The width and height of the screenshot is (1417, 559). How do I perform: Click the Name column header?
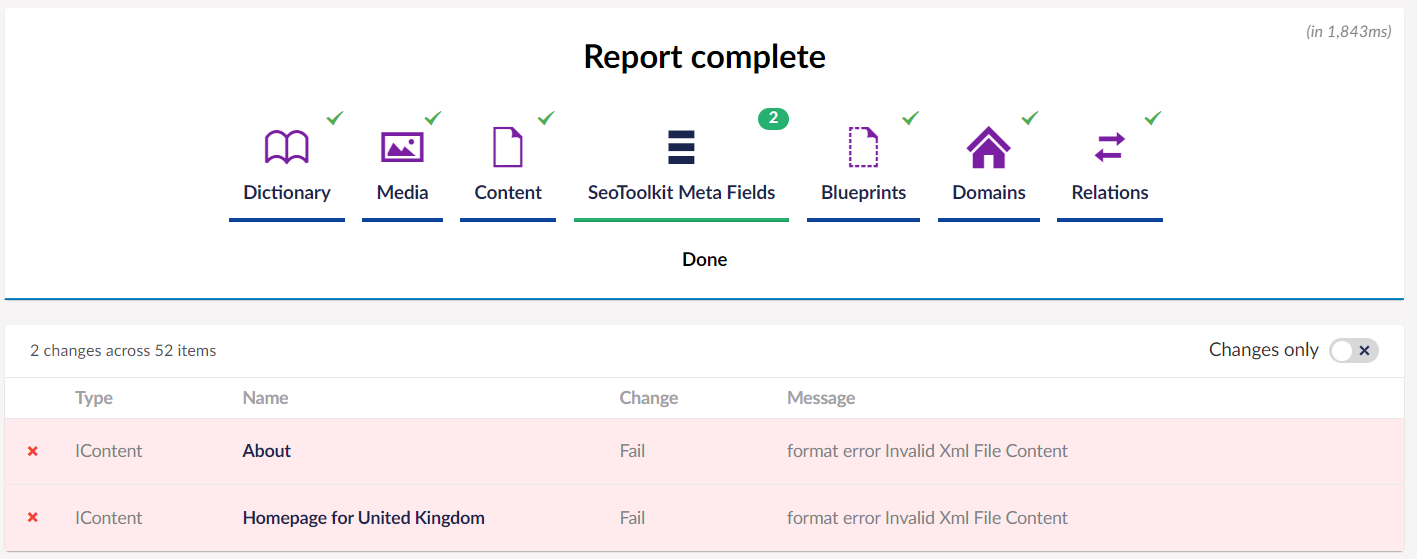(x=265, y=398)
